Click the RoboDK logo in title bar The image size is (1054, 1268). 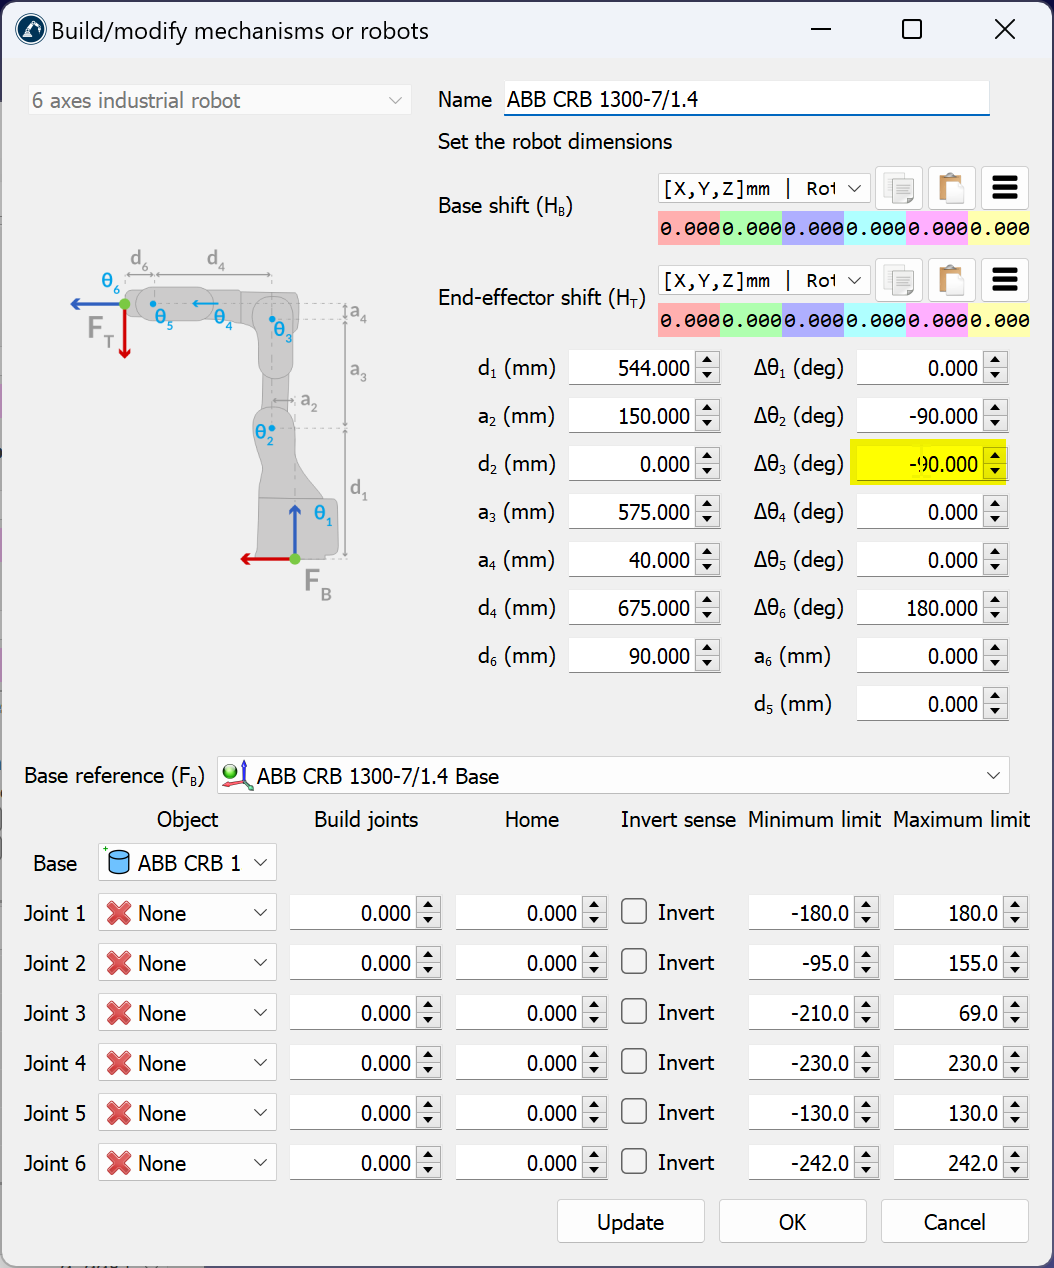[x=30, y=30]
